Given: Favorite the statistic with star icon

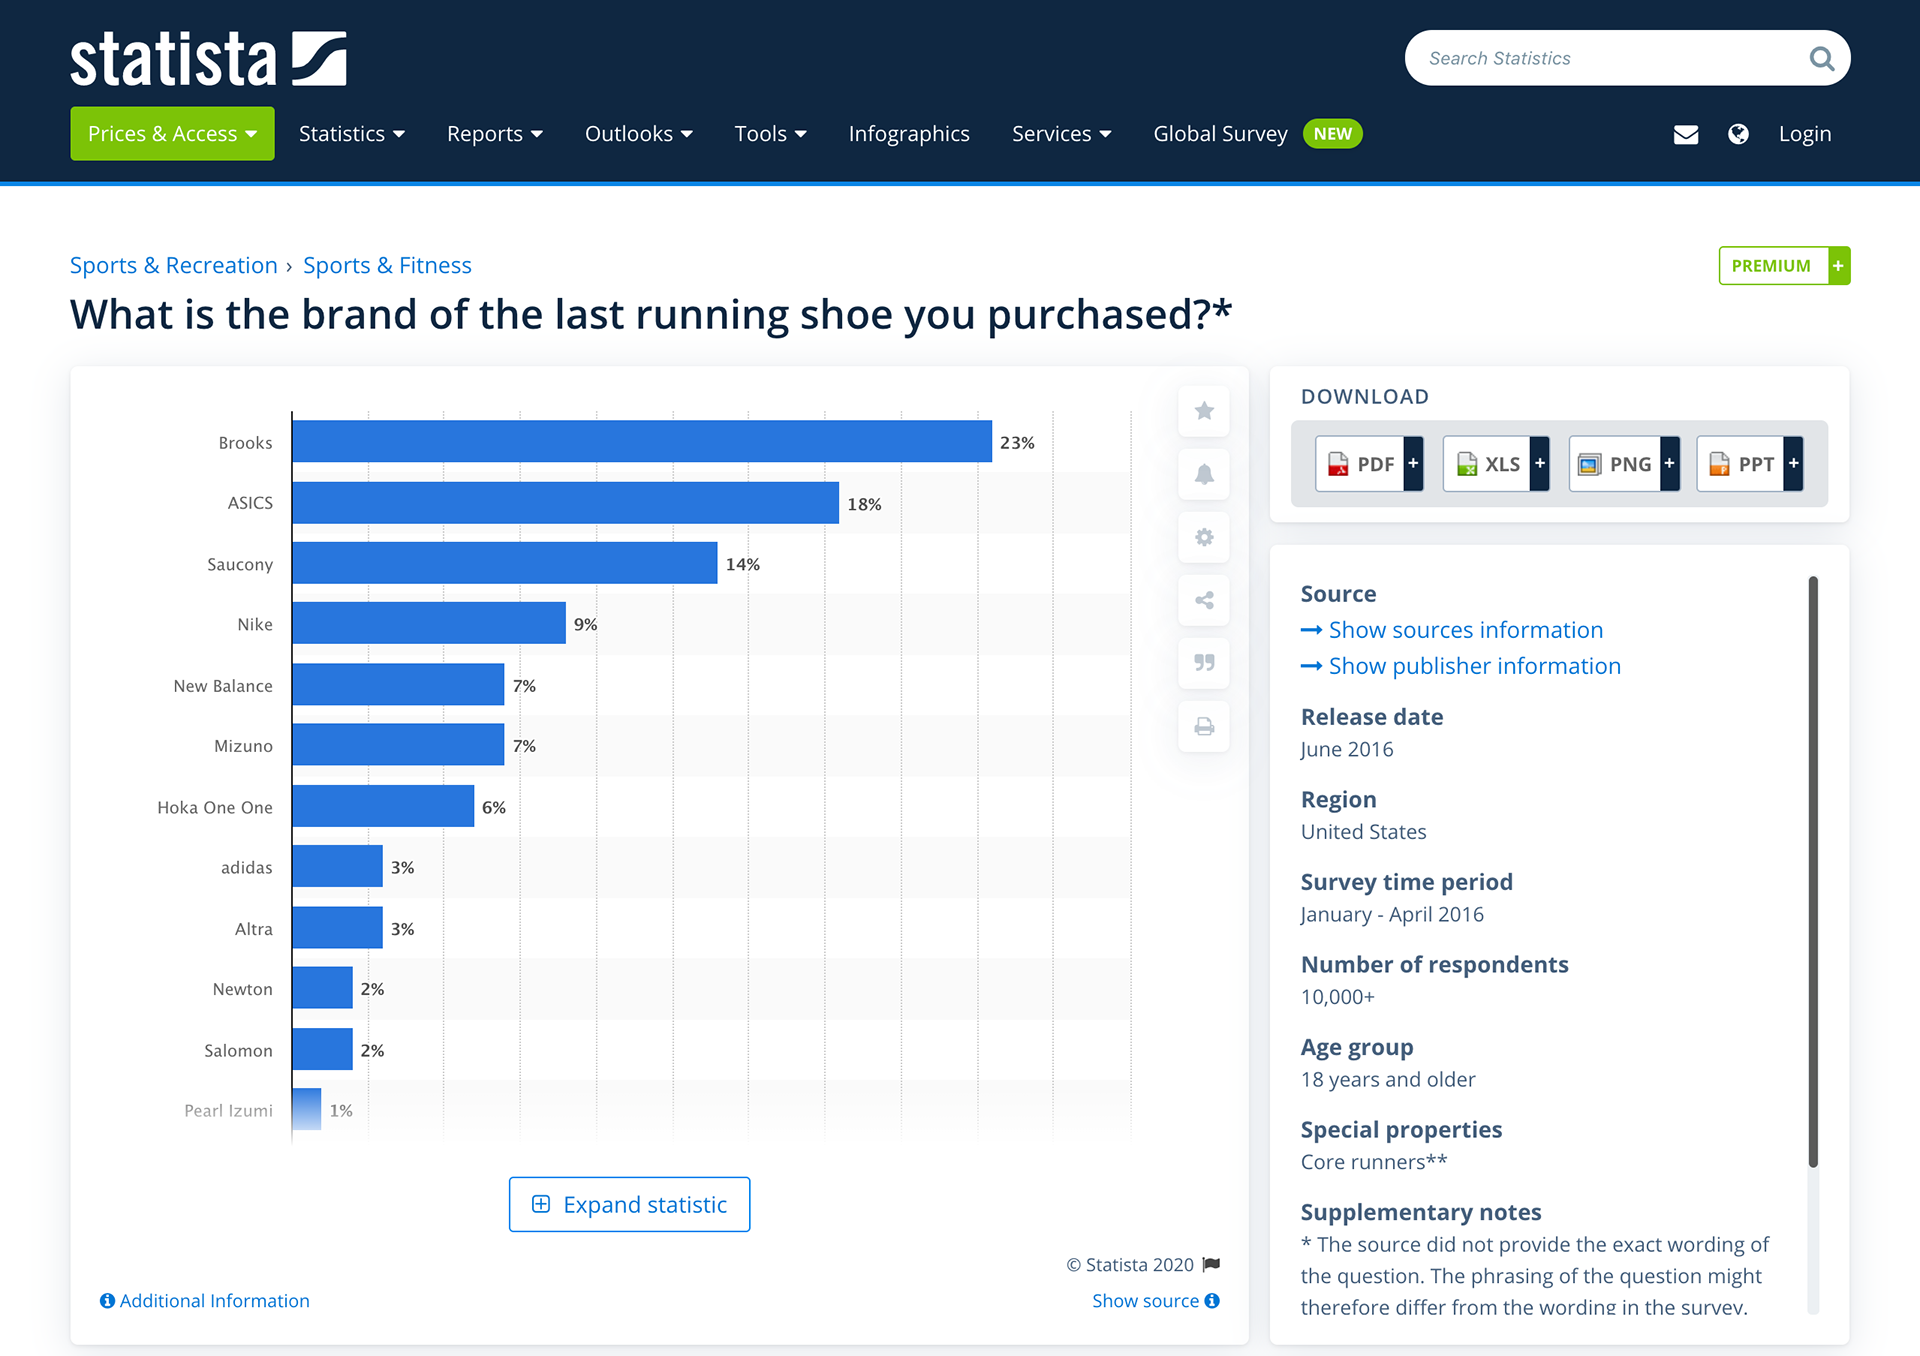Looking at the screenshot, I should click(x=1204, y=411).
